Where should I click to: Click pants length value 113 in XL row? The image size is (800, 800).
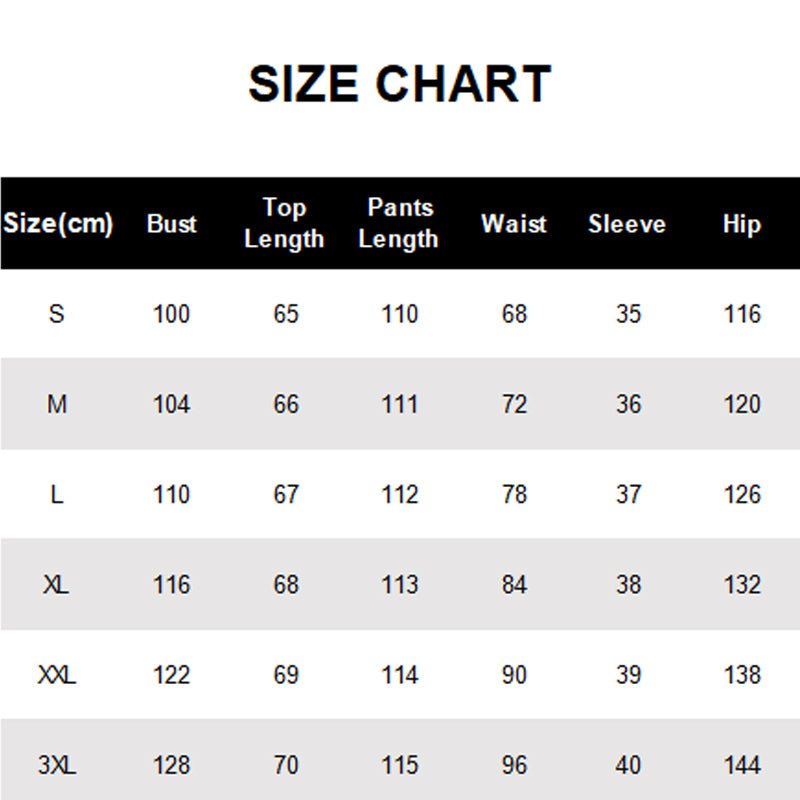coord(399,584)
